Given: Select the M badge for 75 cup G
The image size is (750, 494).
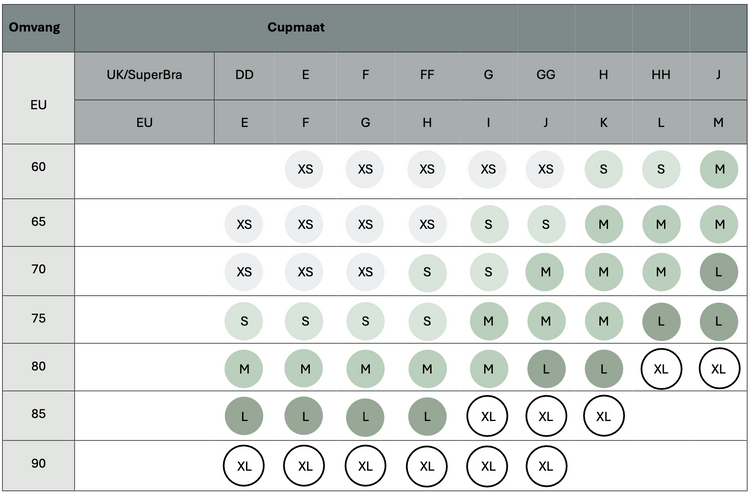Looking at the screenshot, I should [x=487, y=320].
